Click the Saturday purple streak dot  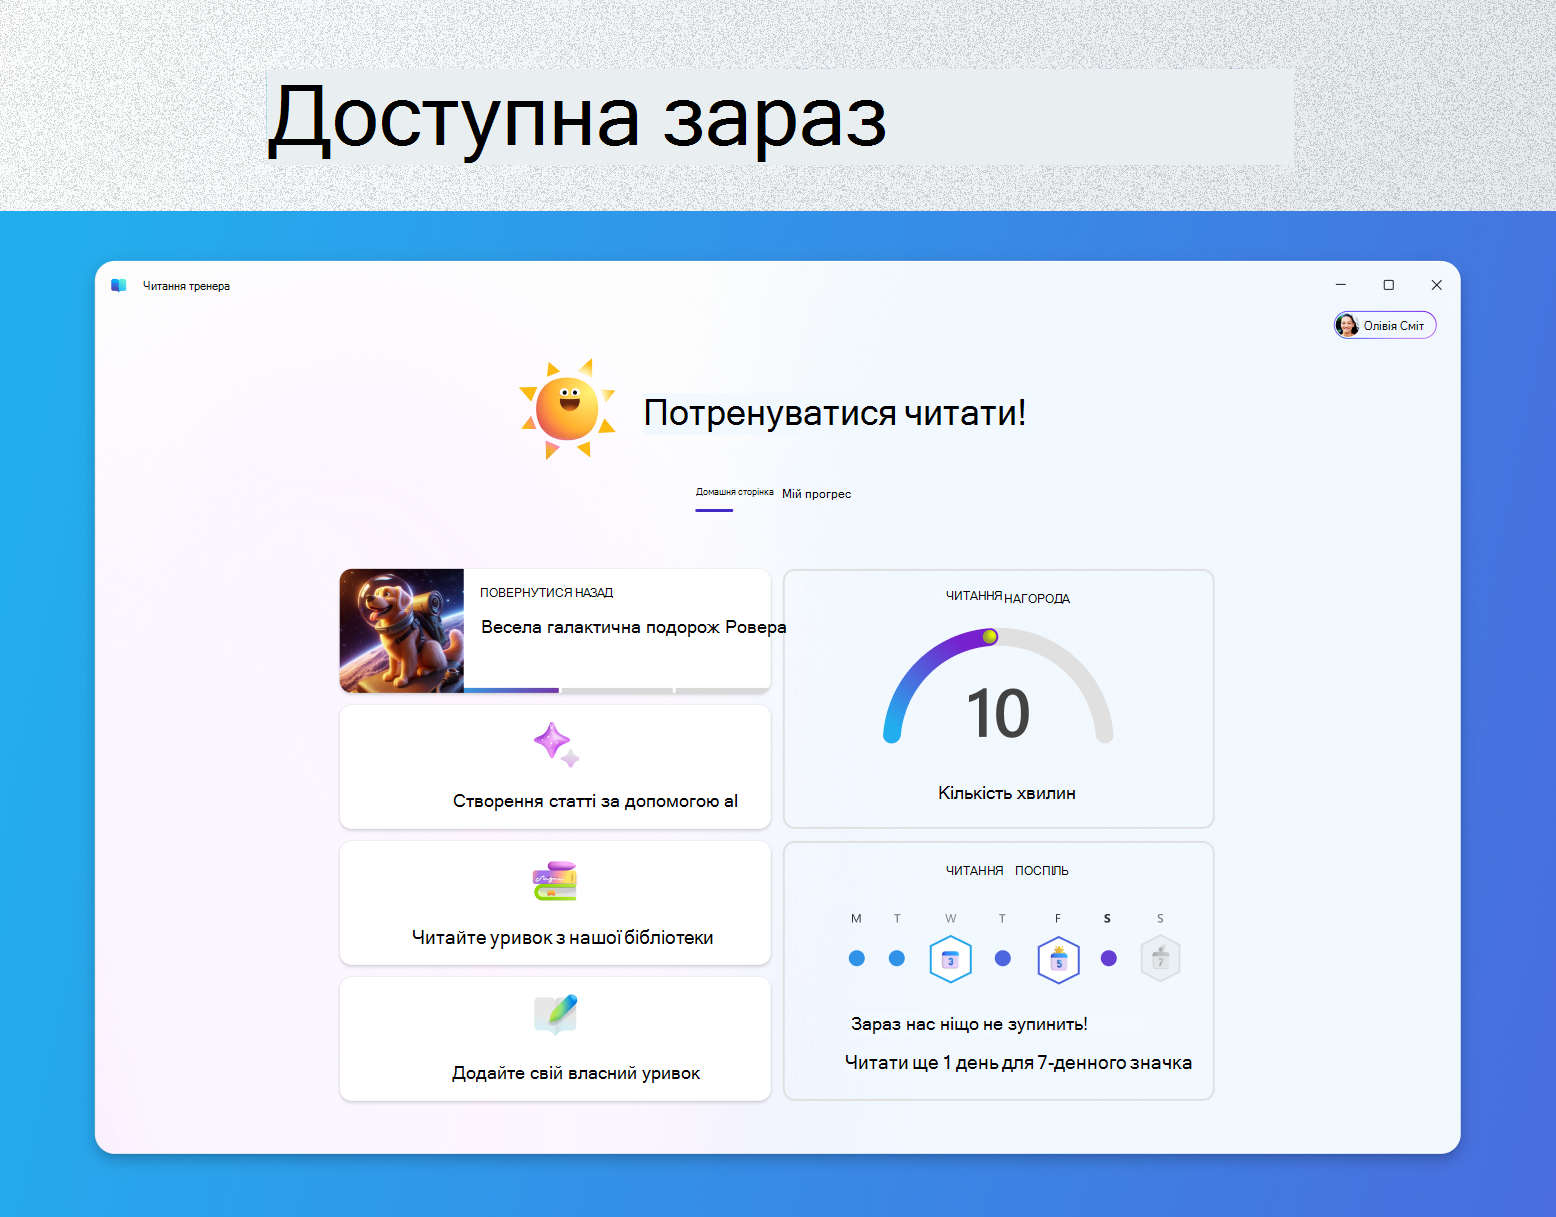(x=1108, y=958)
